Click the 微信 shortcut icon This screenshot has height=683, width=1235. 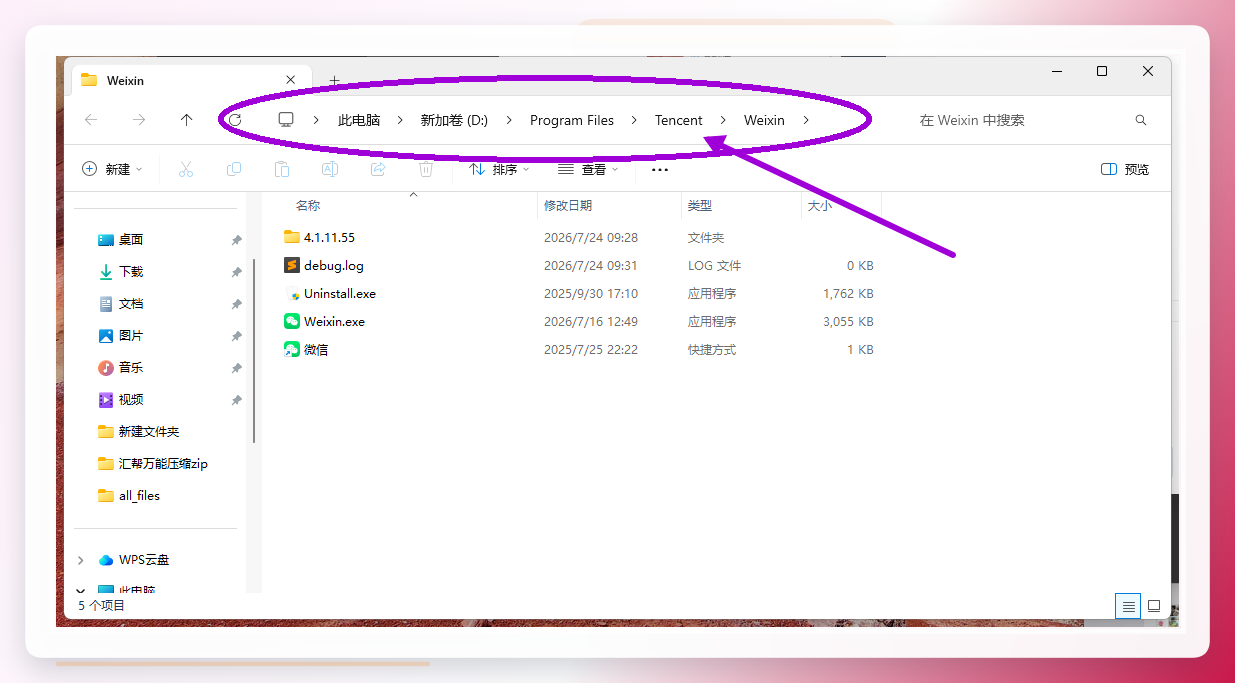[x=292, y=350]
